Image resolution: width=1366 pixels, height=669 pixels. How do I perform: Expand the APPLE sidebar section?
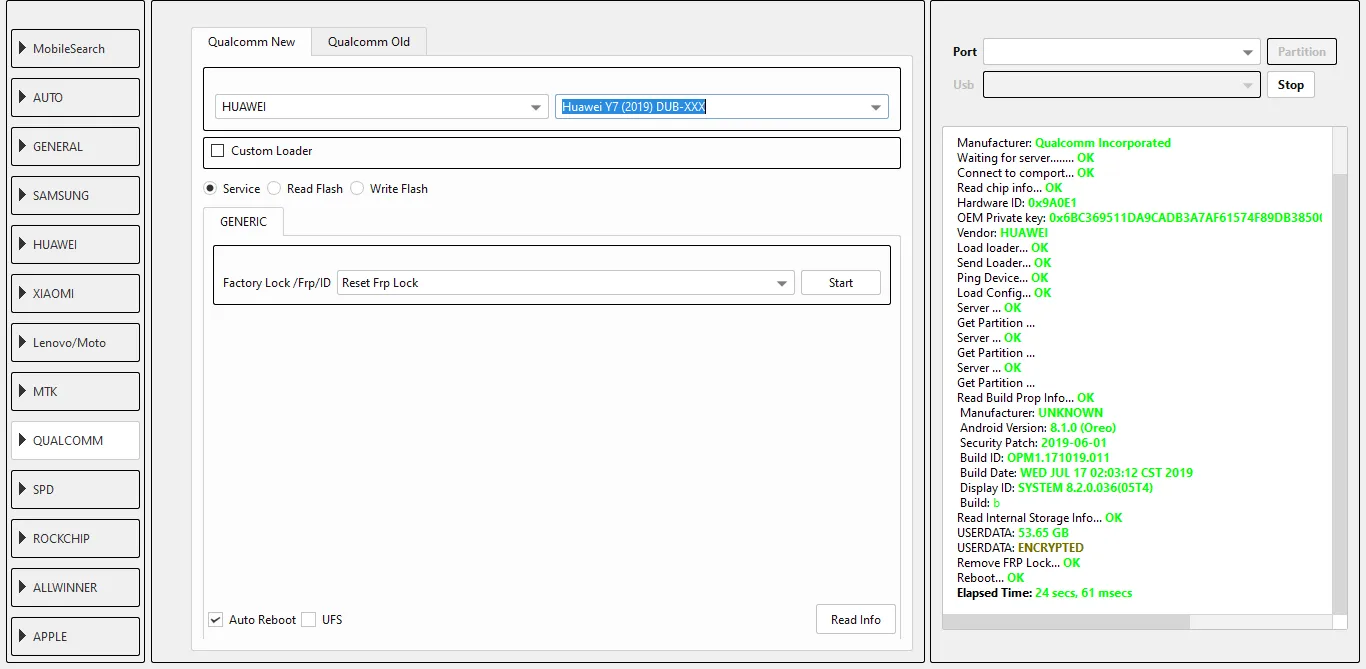point(75,637)
